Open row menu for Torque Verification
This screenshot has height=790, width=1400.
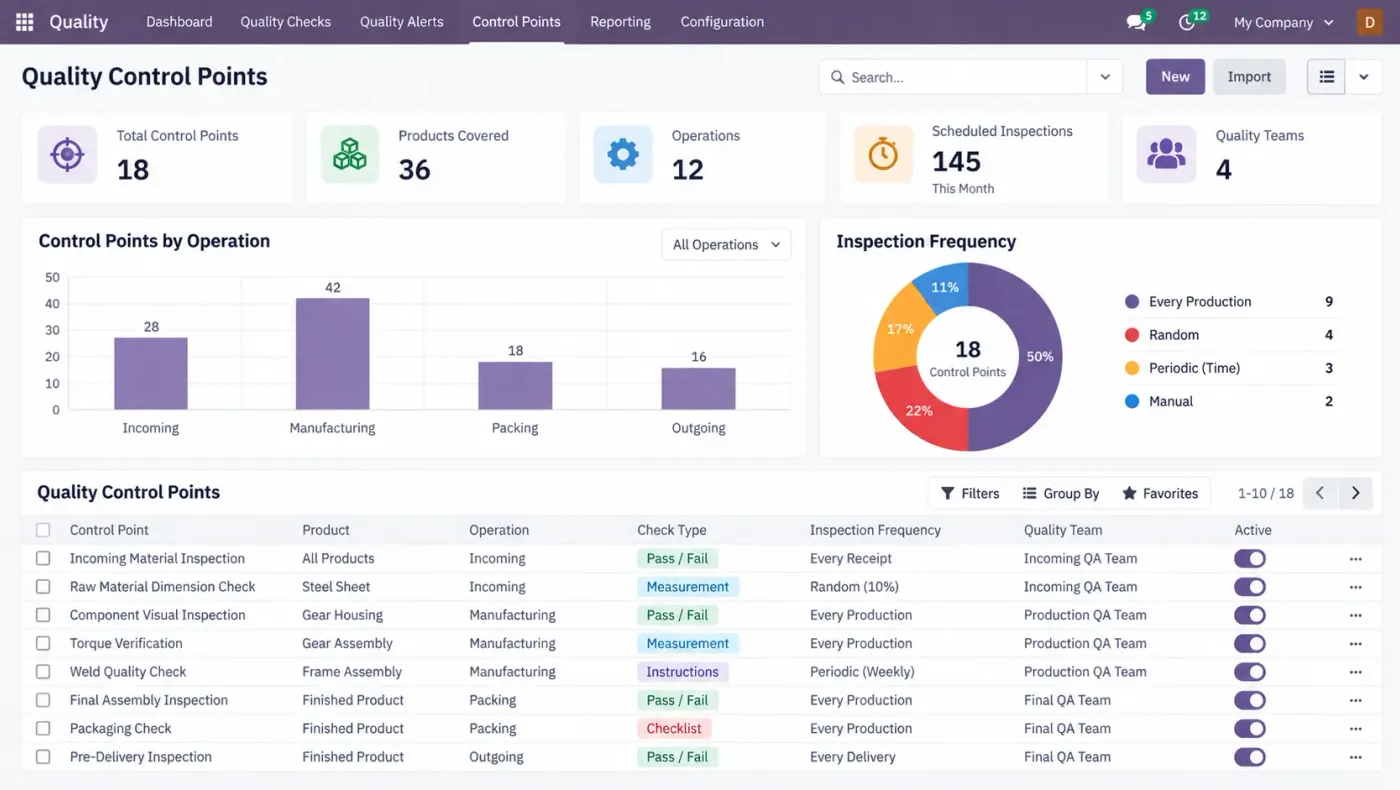coord(1356,644)
